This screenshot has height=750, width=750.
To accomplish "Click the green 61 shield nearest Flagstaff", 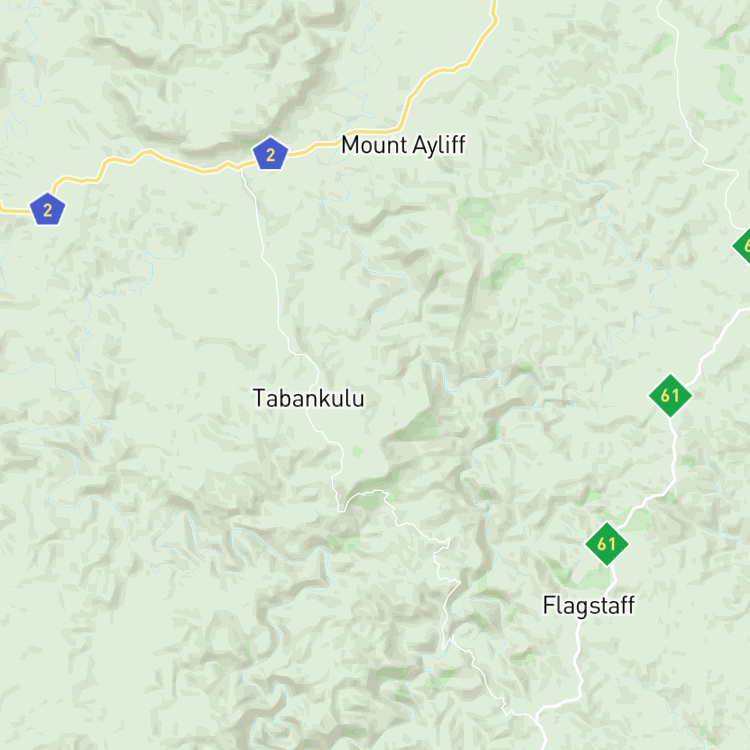I will coord(607,544).
